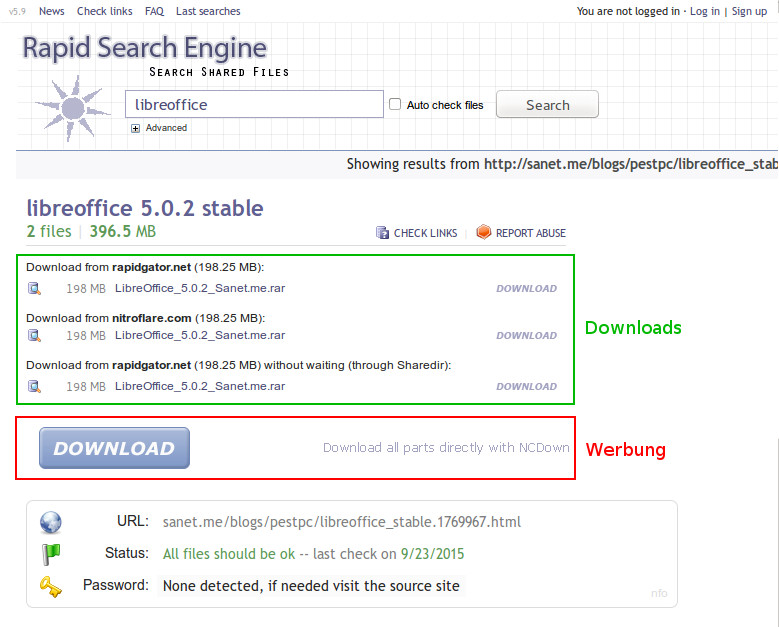Screen dimensions: 779x627
Task: Click the Report Abuse icon
Action: click(484, 232)
